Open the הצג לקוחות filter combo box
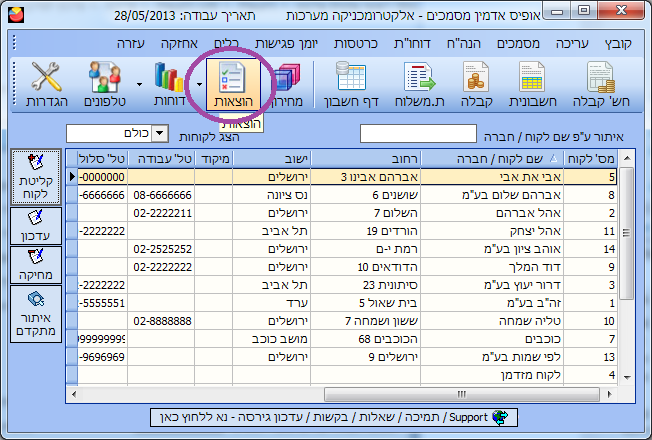The image size is (652, 440). click(x=117, y=133)
